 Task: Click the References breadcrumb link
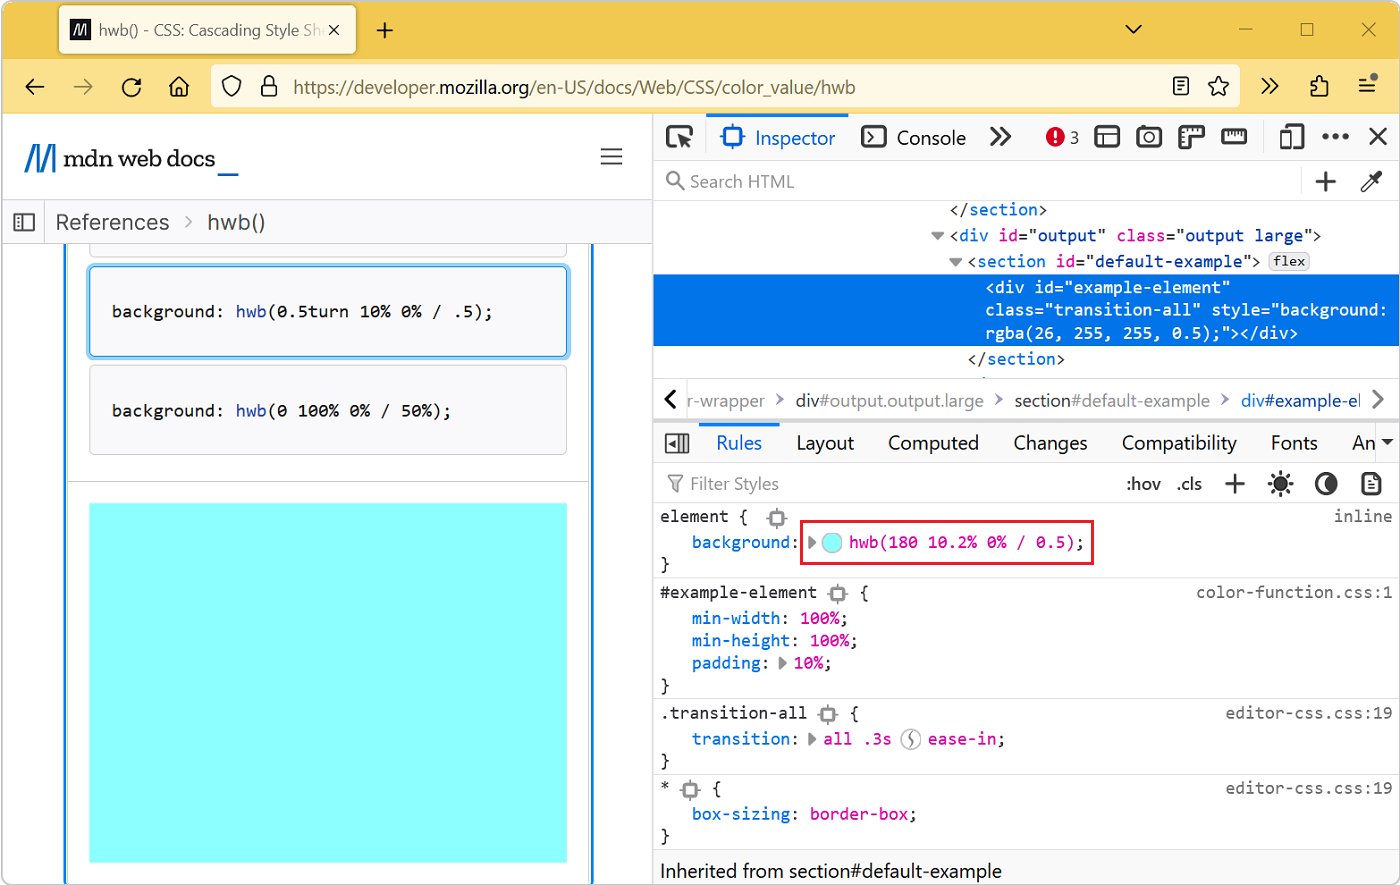pos(112,222)
